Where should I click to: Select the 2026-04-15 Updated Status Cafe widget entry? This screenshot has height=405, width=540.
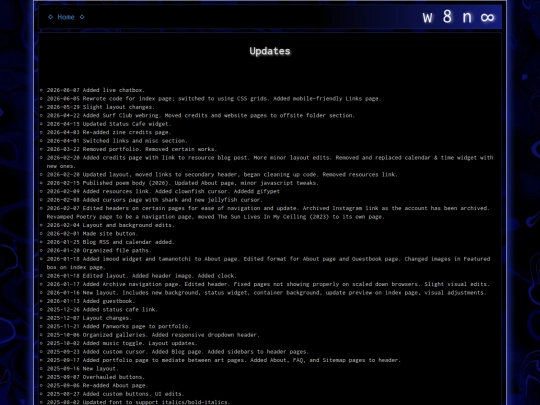point(109,124)
